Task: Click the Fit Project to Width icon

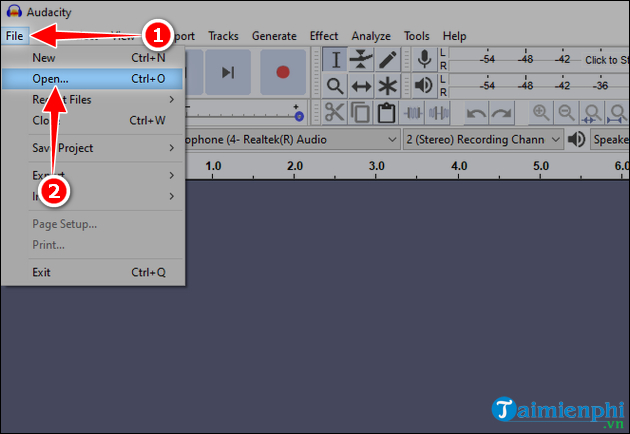Action: (x=618, y=113)
